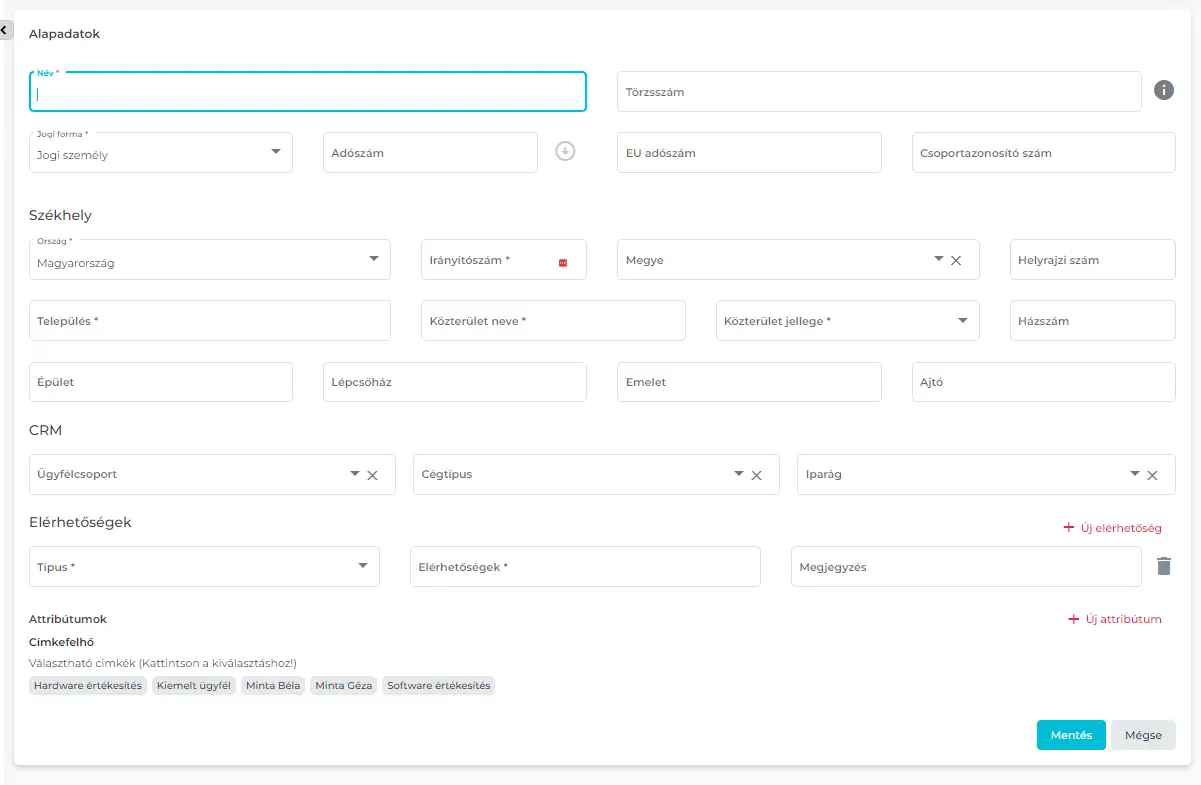
Task: Click the info icon beside Törzsszám
Action: pyautogui.click(x=1163, y=90)
